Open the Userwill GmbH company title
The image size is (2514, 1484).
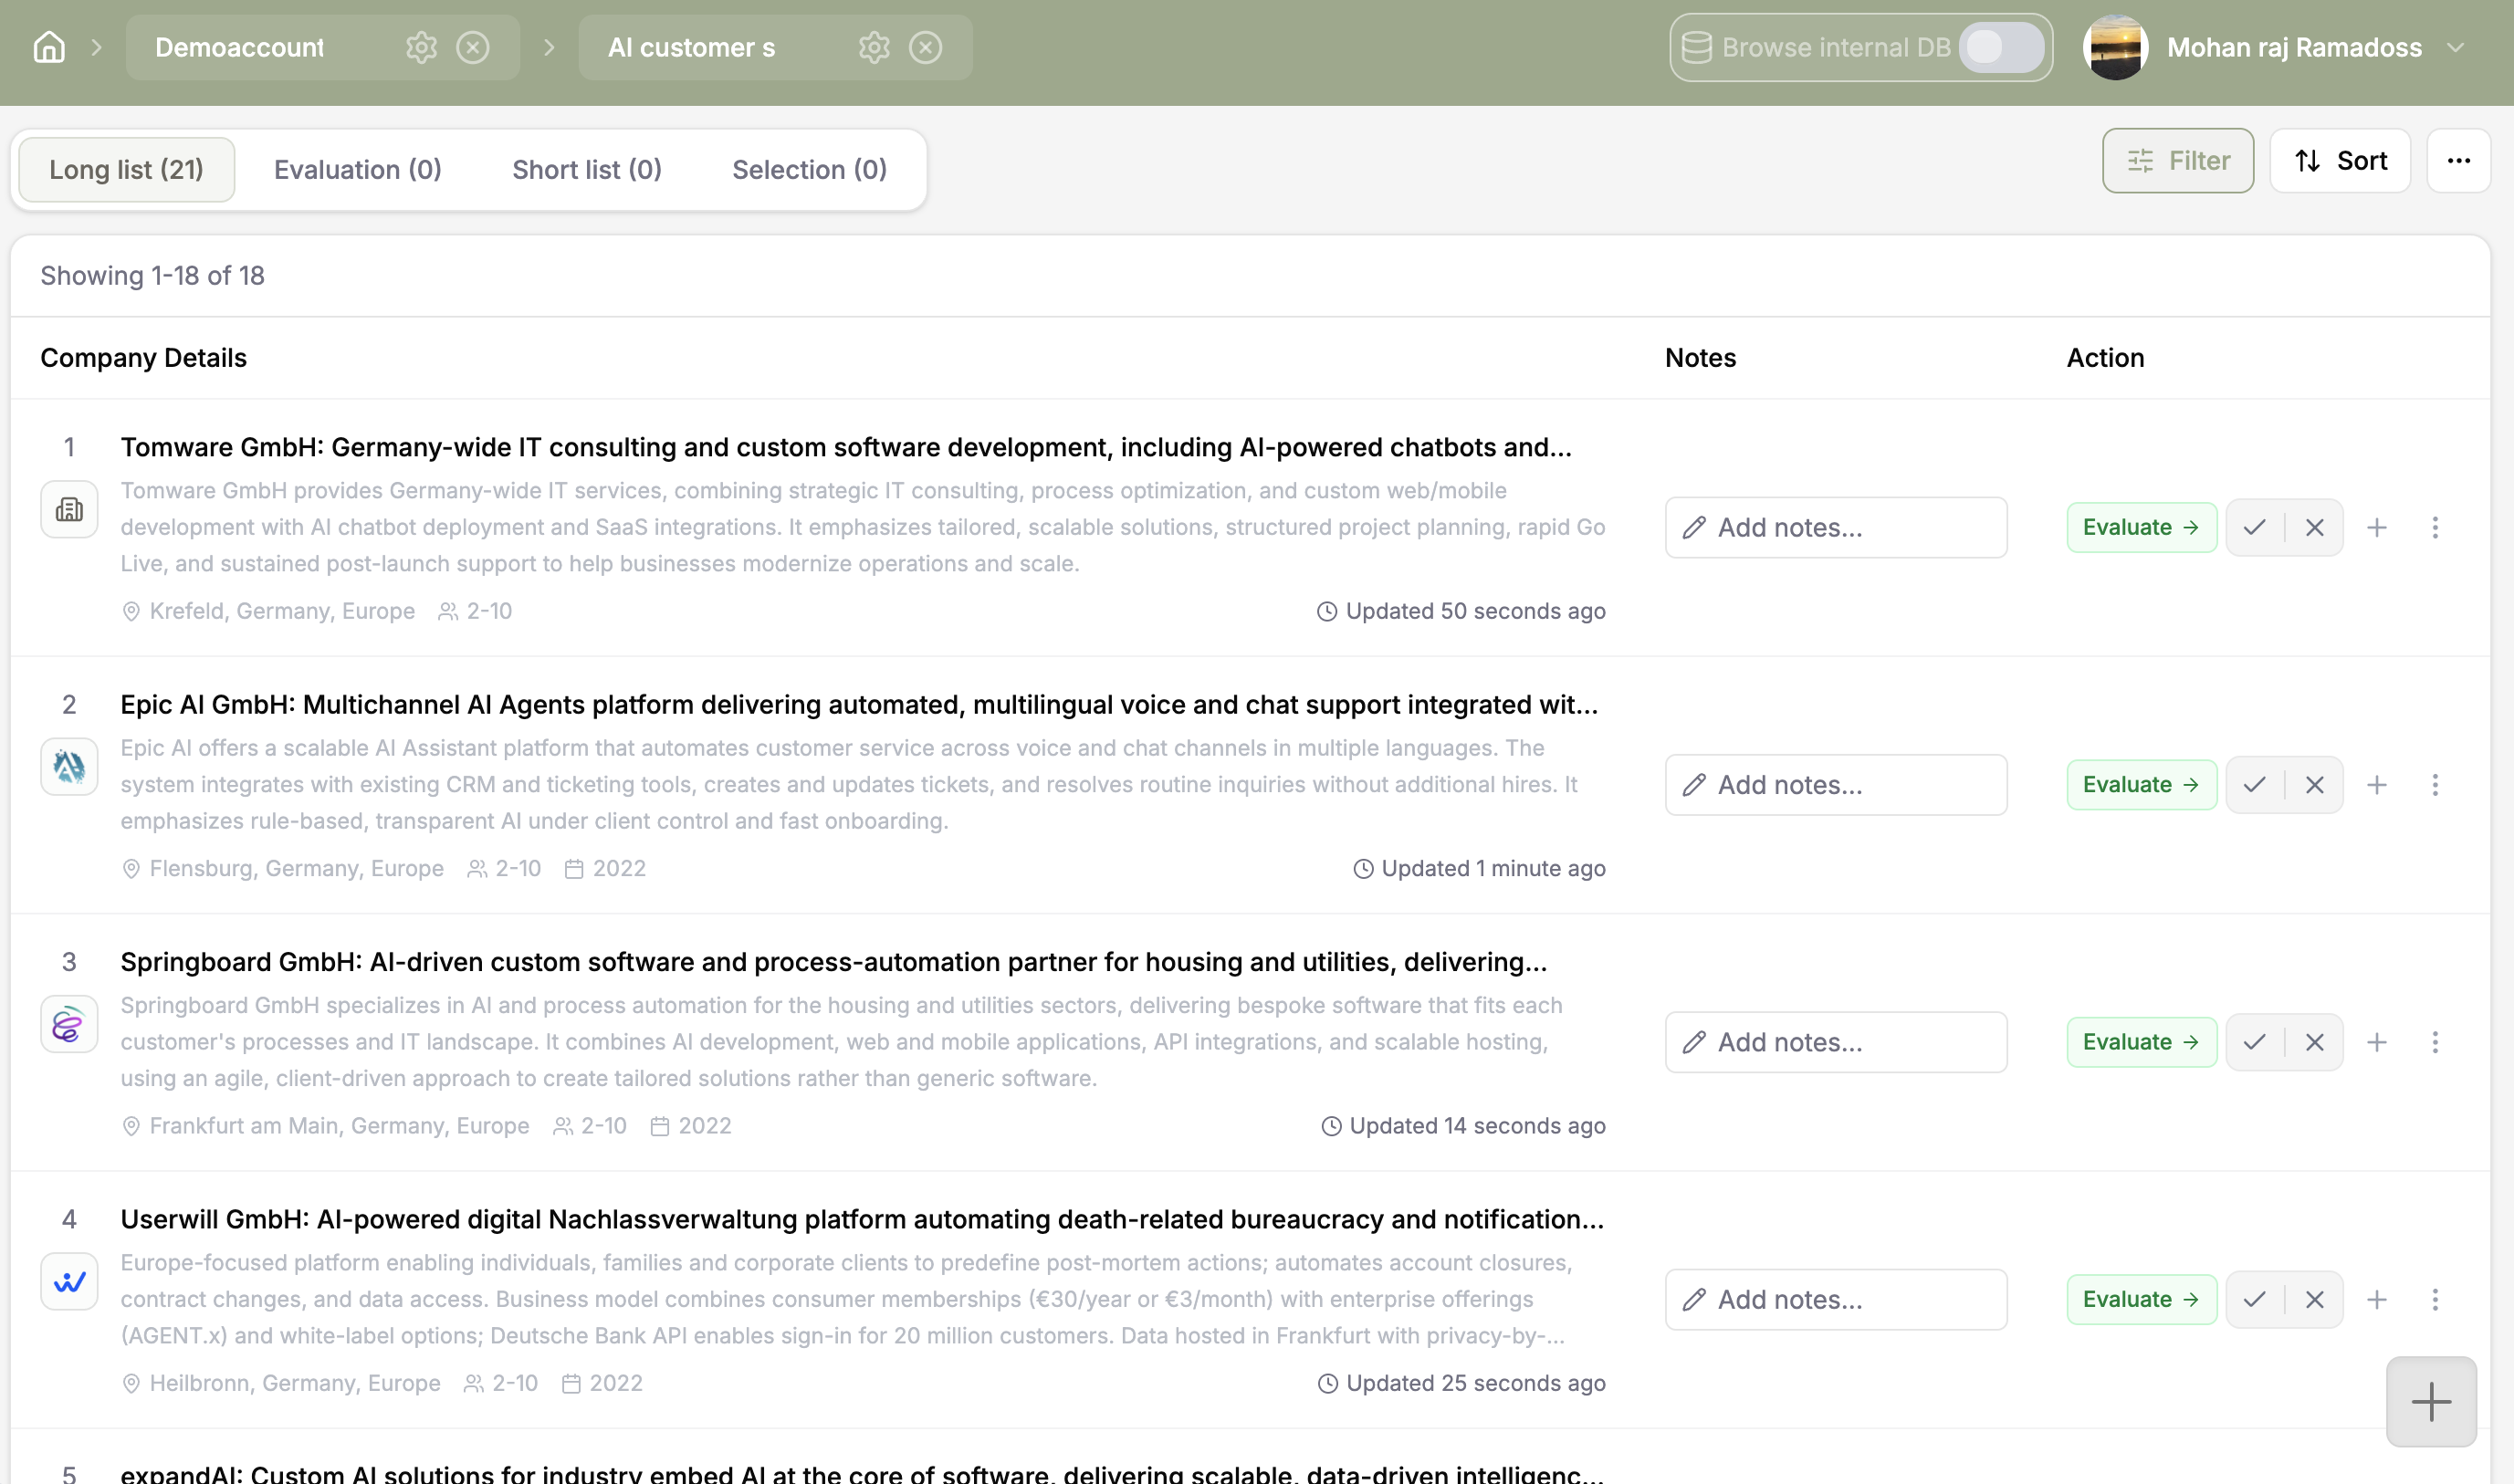(x=862, y=1219)
